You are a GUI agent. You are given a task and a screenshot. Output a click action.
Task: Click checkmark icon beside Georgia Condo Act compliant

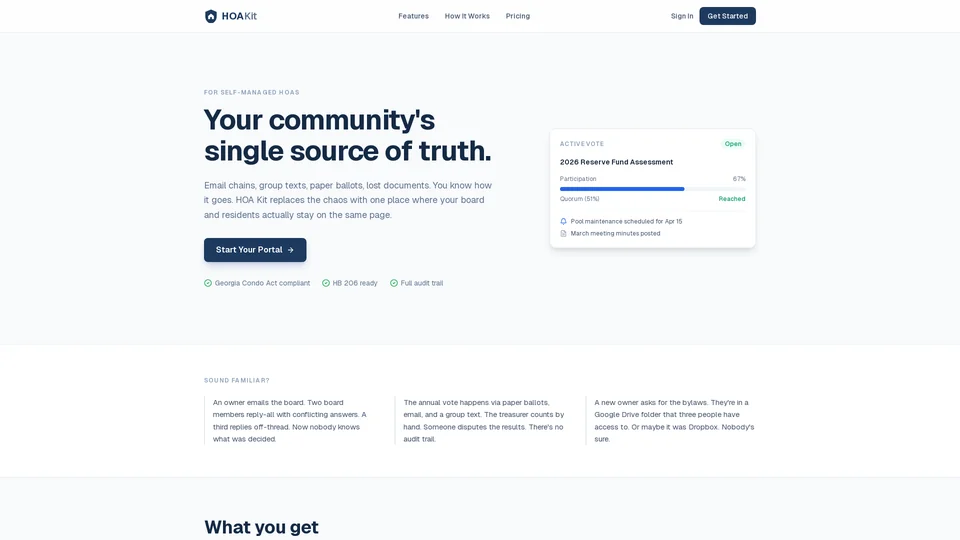(x=208, y=283)
